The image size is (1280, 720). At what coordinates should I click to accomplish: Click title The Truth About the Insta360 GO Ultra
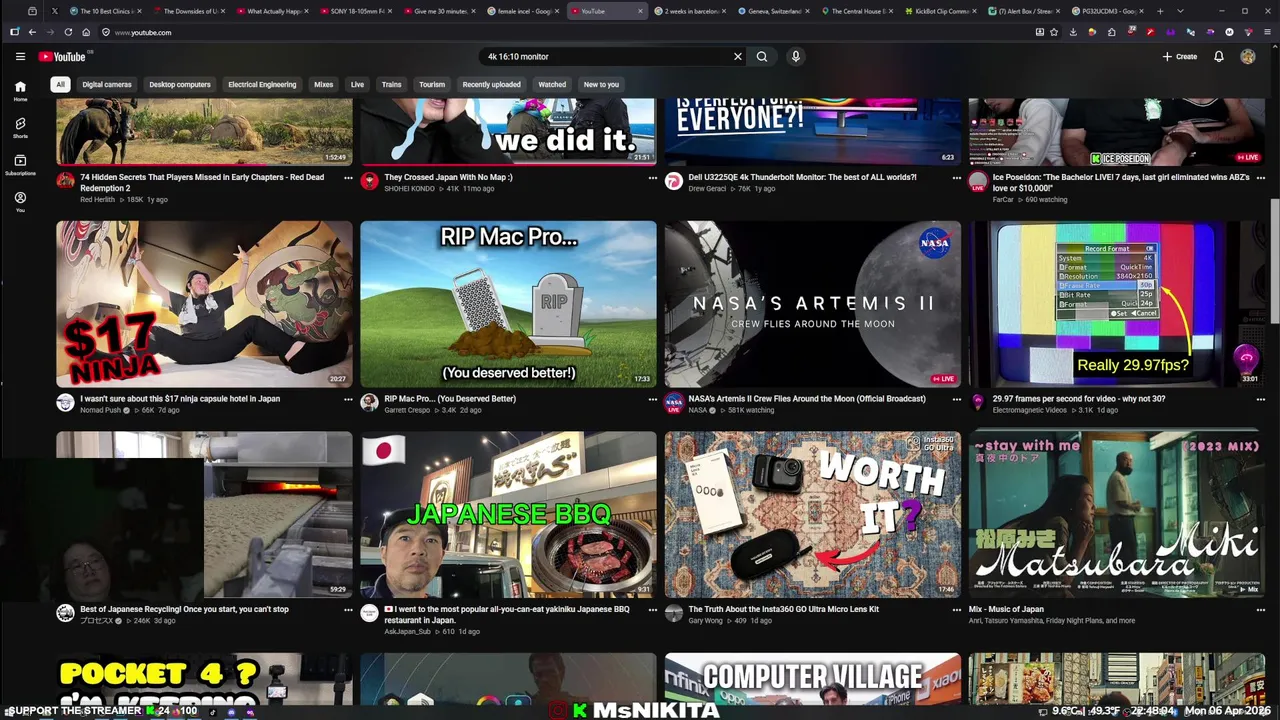tap(783, 609)
